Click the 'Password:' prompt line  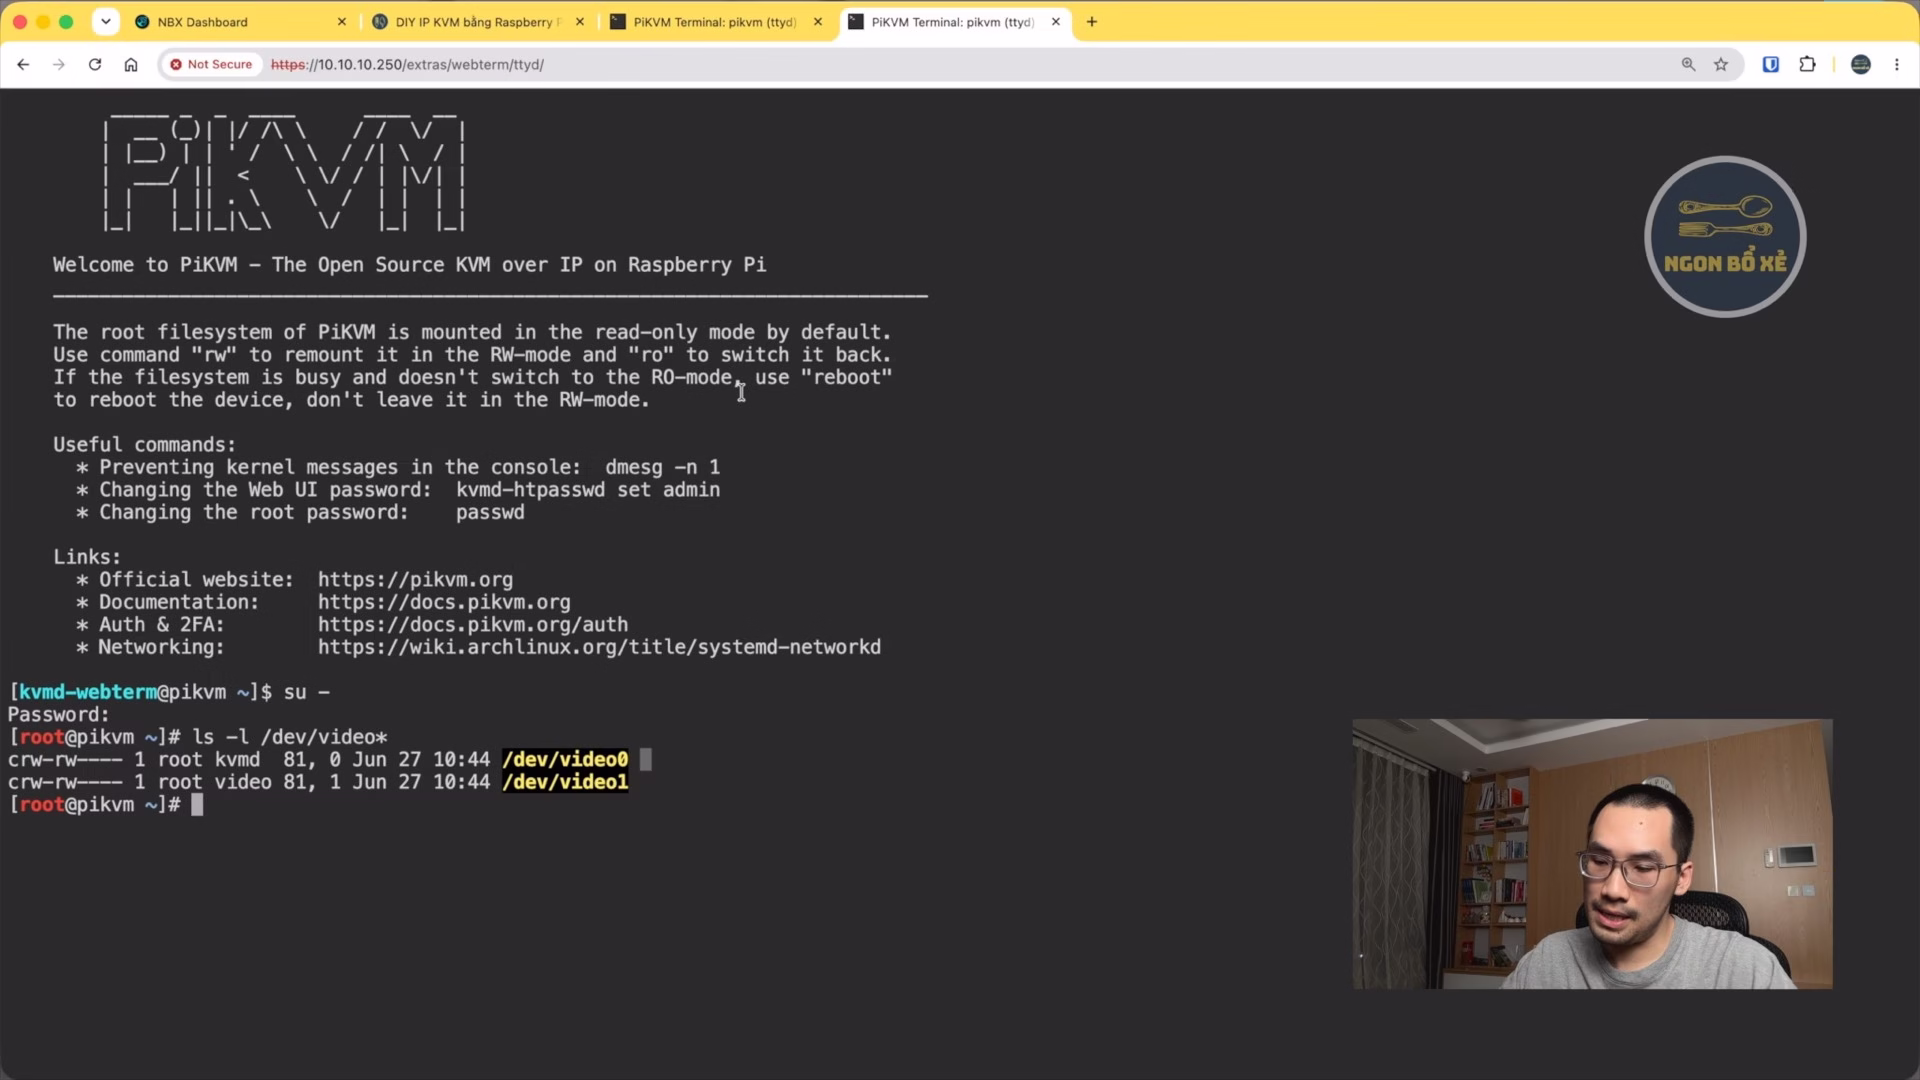58,715
